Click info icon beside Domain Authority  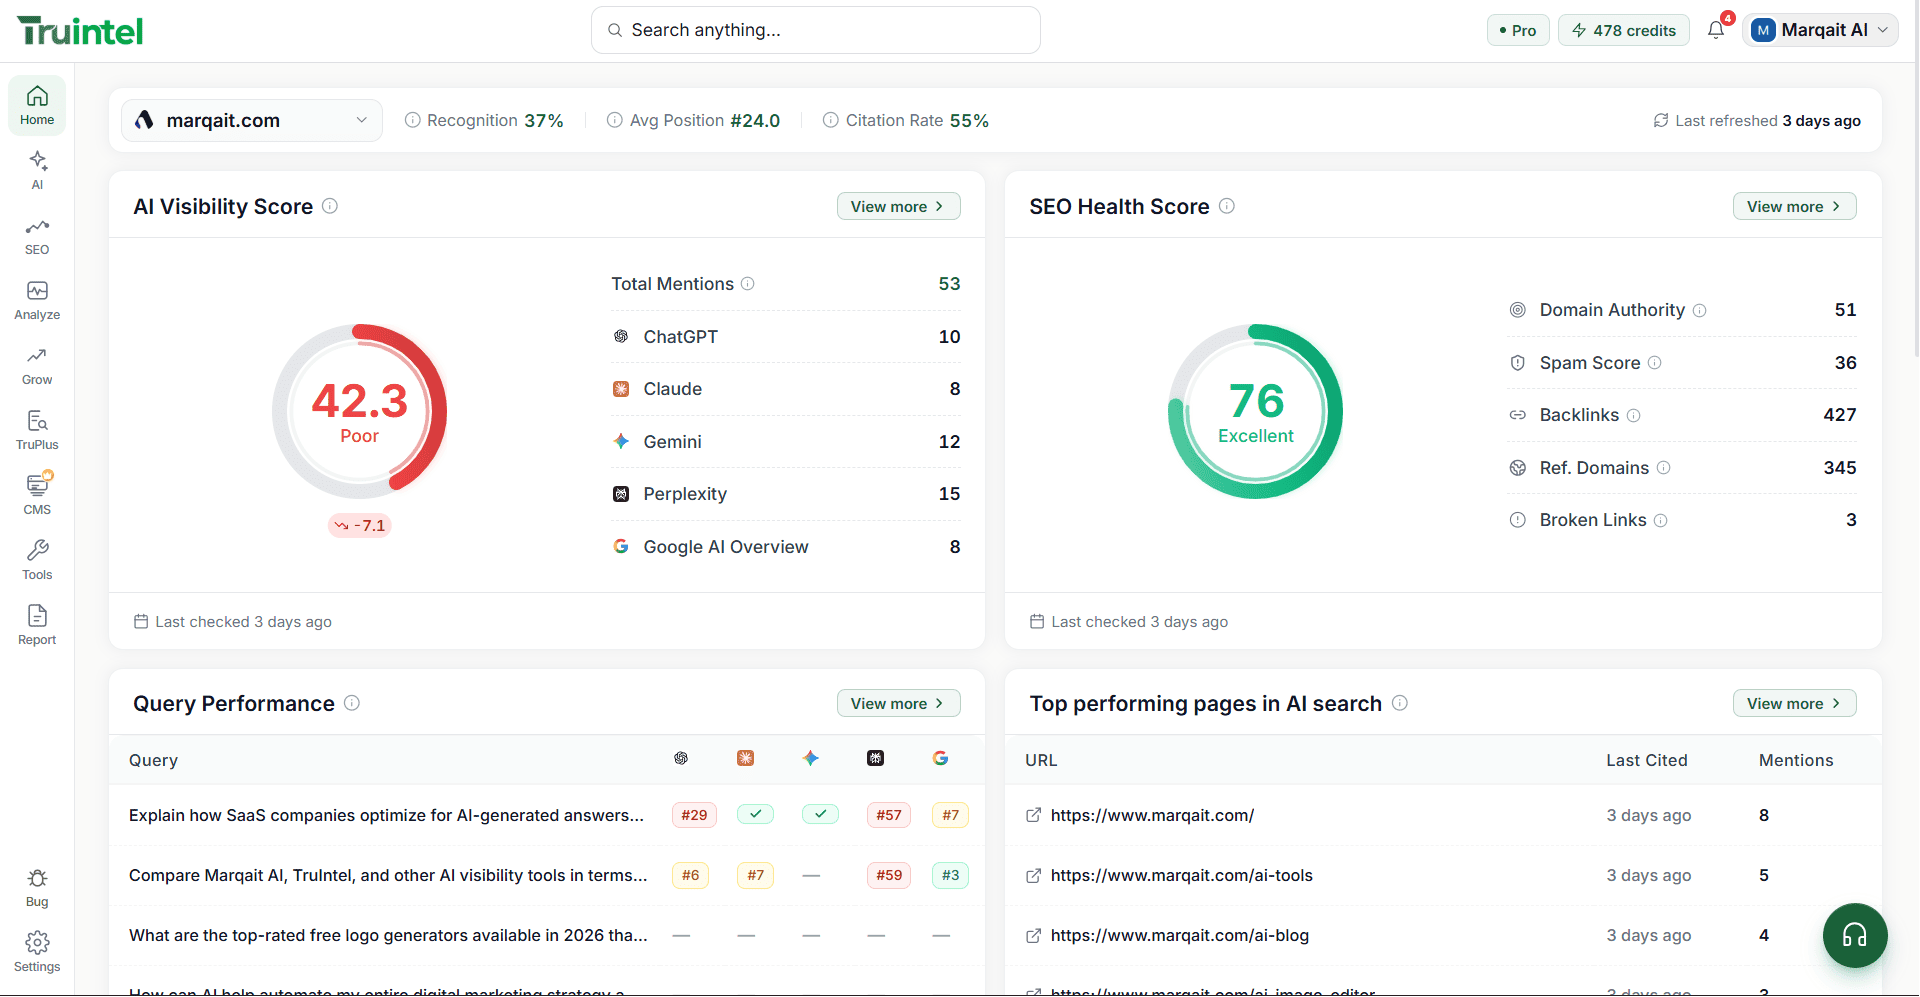tap(1699, 311)
